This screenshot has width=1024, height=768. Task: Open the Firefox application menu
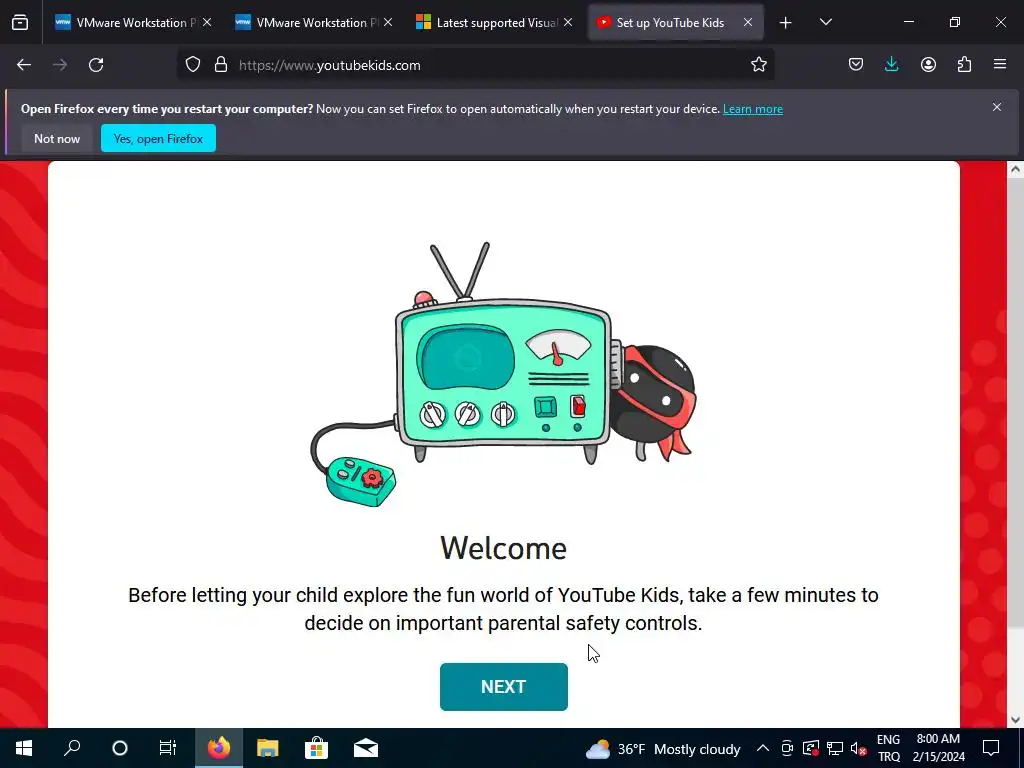pyautogui.click(x=1000, y=65)
